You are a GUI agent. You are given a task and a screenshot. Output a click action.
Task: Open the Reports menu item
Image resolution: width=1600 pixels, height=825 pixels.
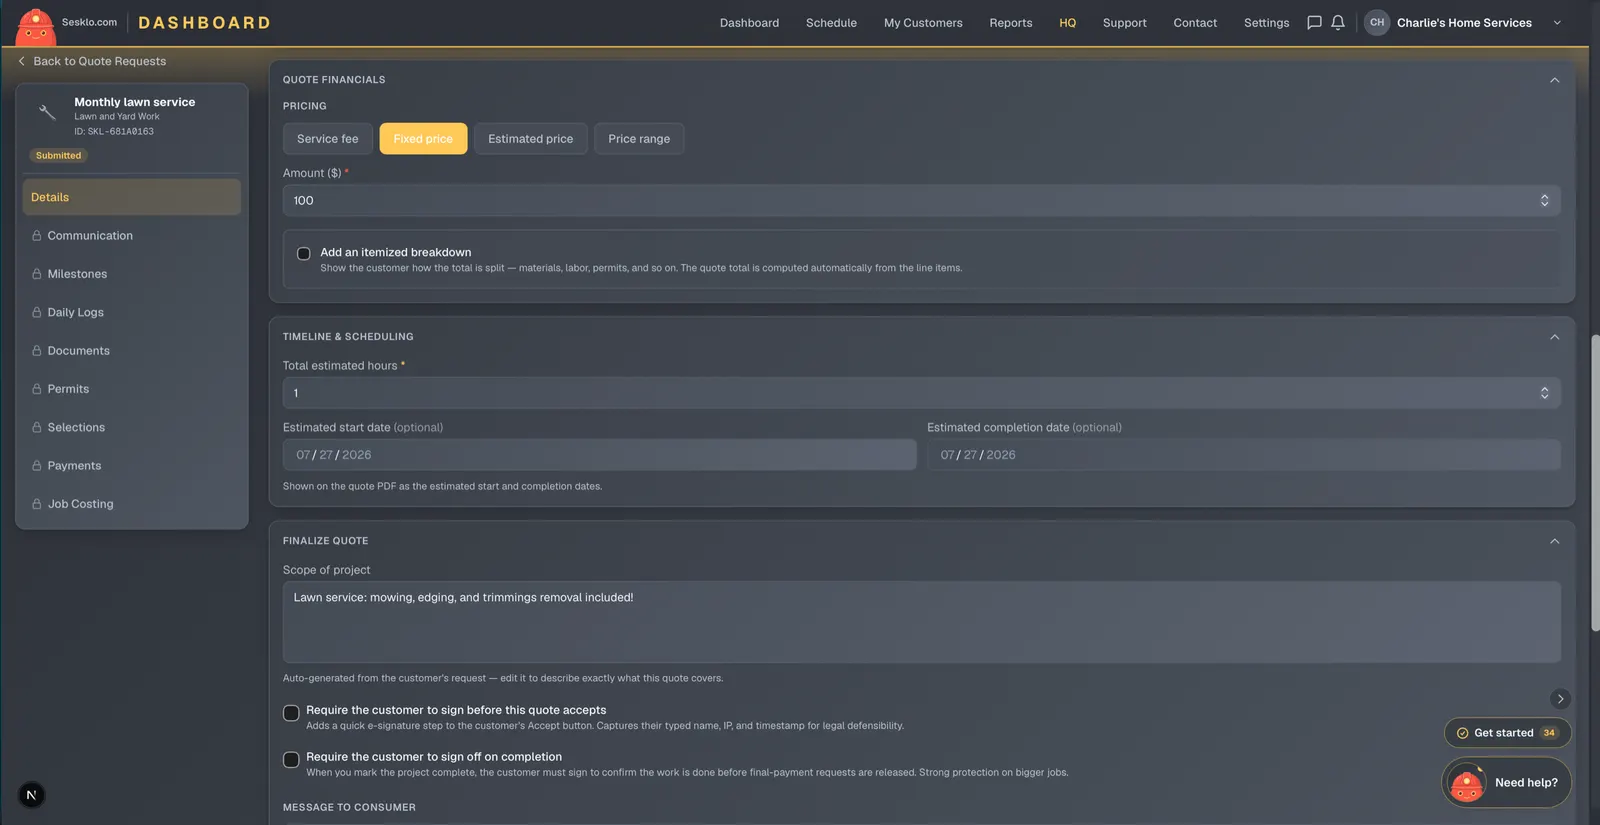(x=1011, y=23)
